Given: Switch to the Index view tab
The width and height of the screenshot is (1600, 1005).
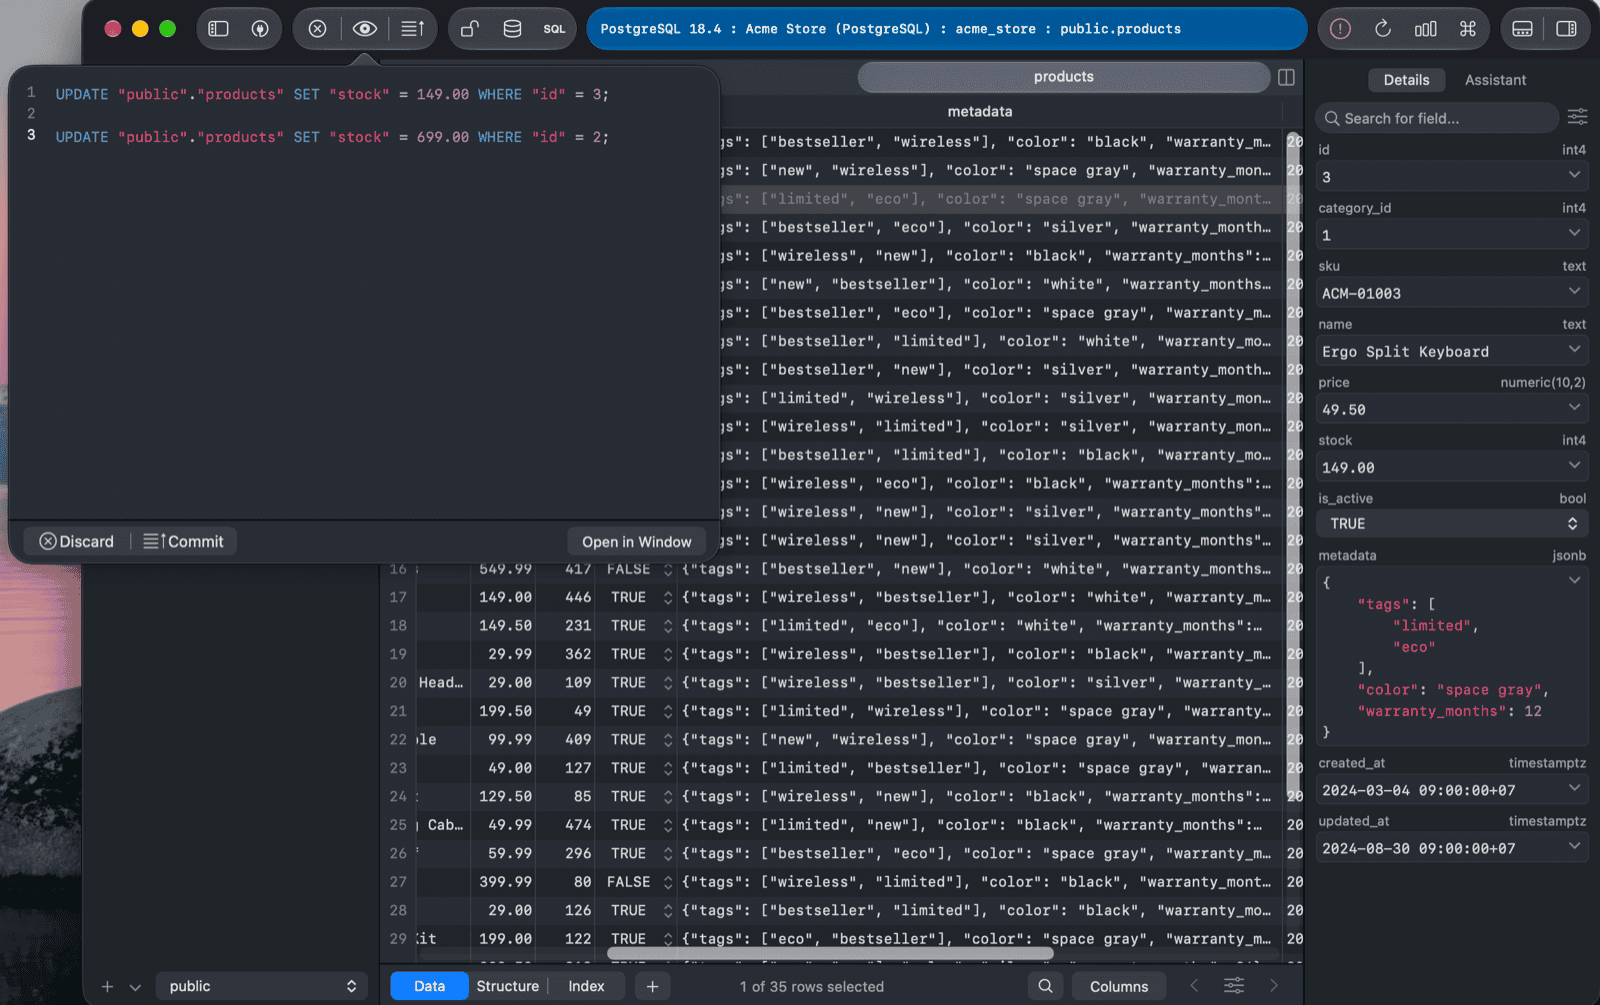Looking at the screenshot, I should point(586,986).
